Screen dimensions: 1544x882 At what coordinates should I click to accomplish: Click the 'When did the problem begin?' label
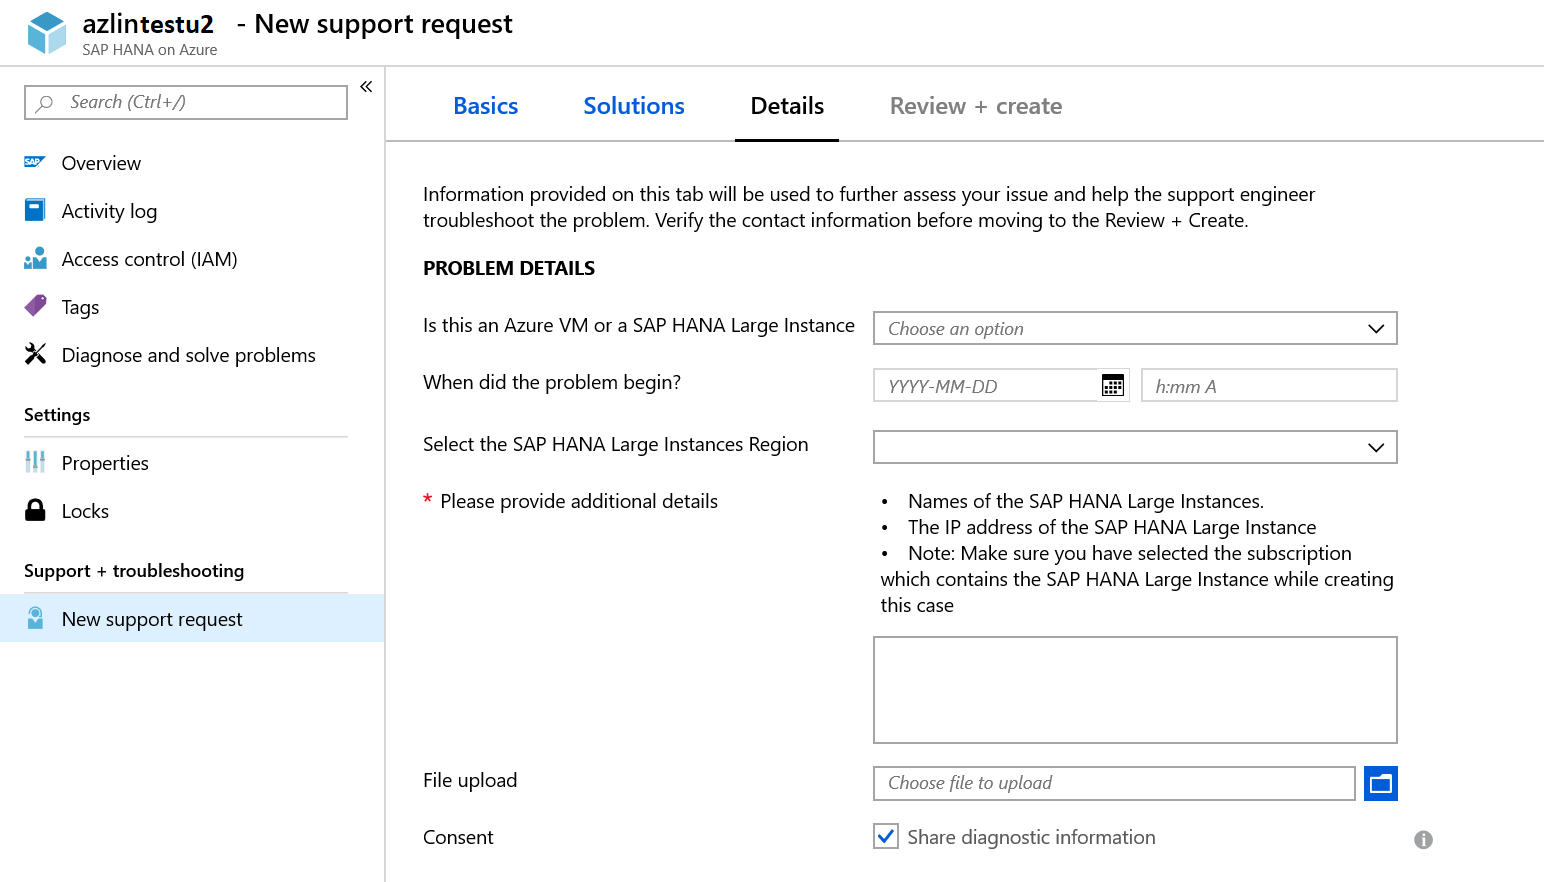[552, 382]
